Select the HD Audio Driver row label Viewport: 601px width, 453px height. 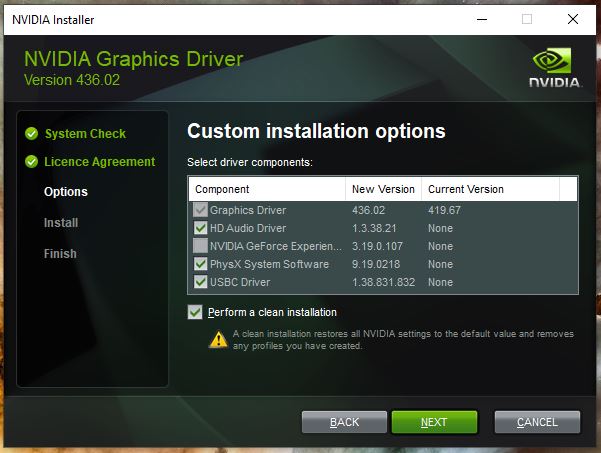(248, 228)
